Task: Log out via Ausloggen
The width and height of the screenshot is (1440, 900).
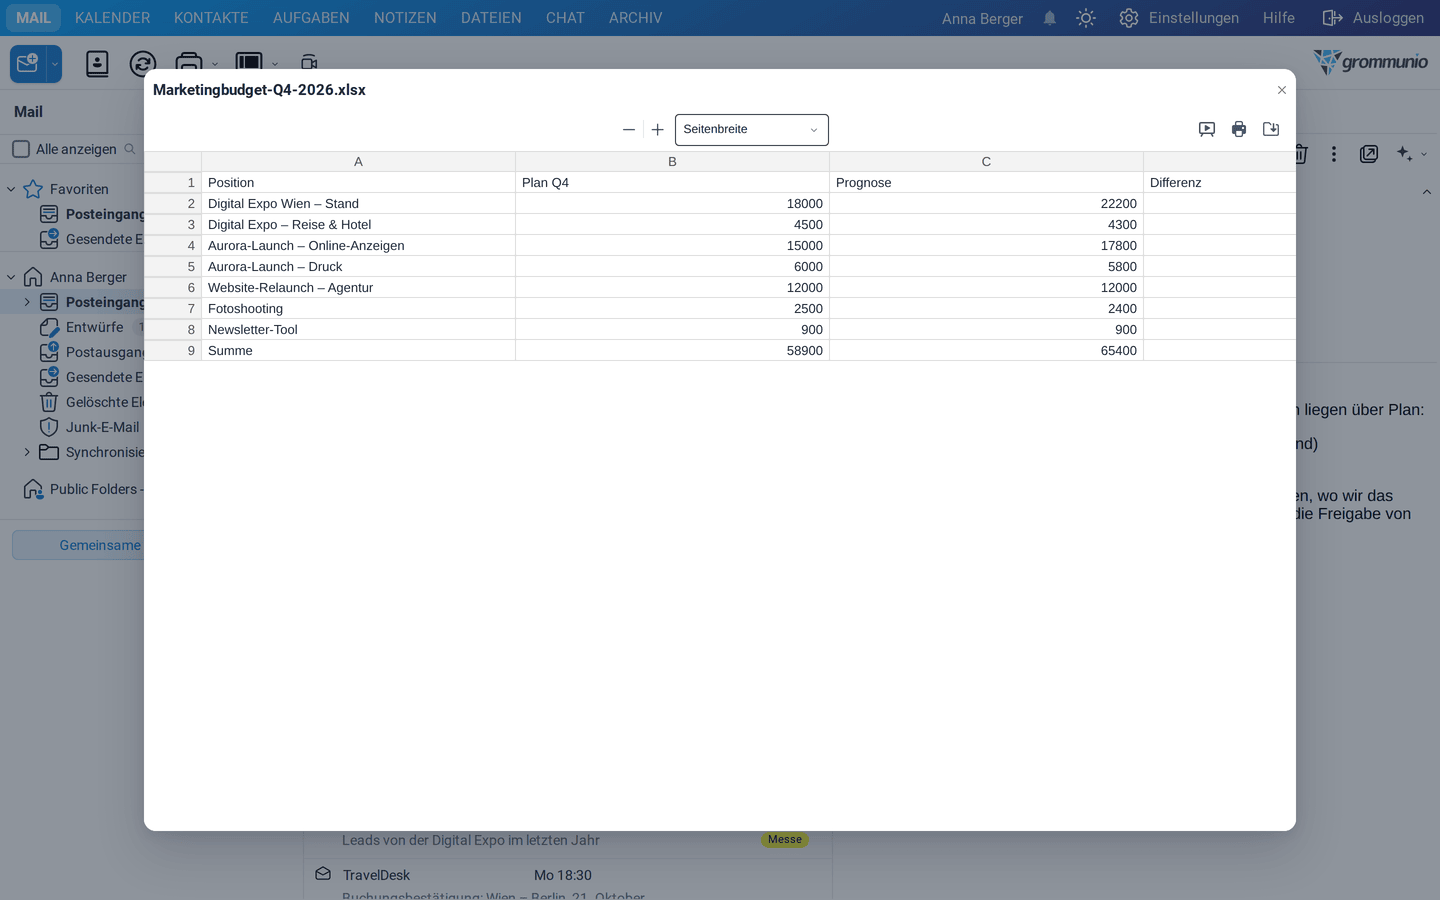Action: [1373, 18]
